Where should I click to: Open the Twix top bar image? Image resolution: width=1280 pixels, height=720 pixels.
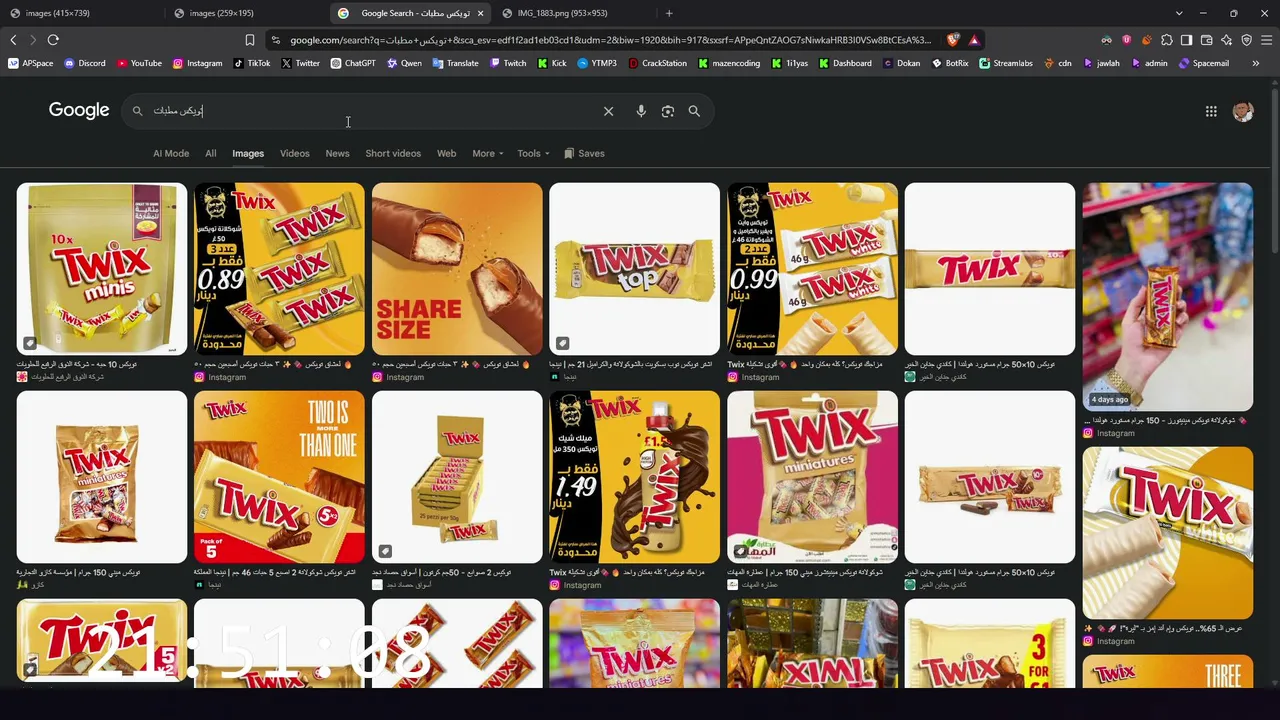[x=635, y=269]
